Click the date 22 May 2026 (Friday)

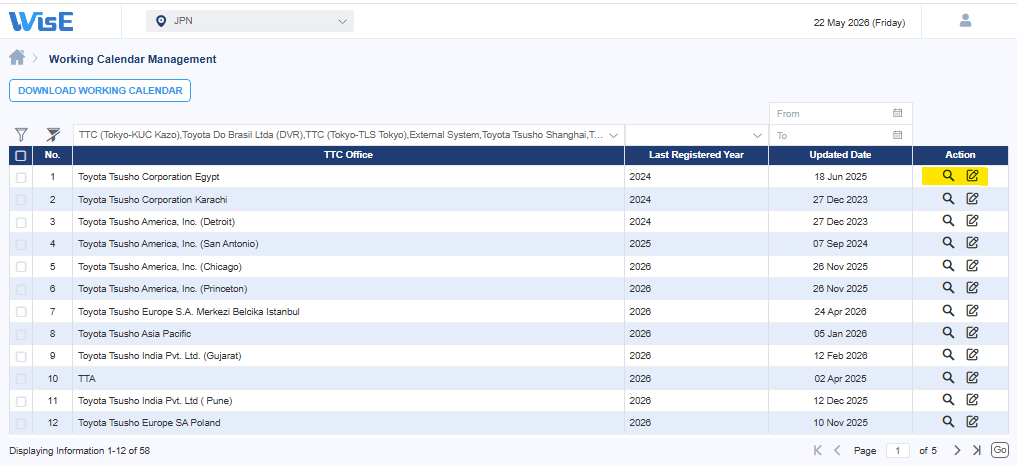pos(859,22)
